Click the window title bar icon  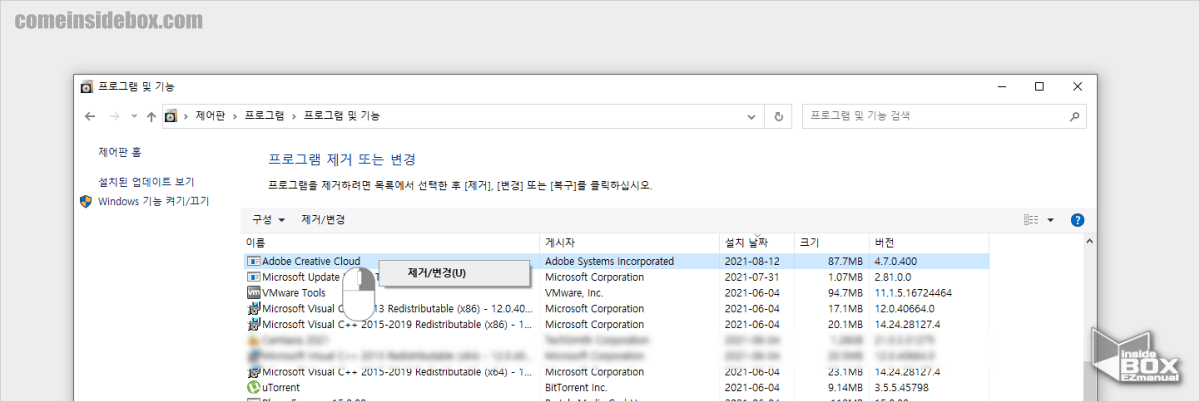87,87
